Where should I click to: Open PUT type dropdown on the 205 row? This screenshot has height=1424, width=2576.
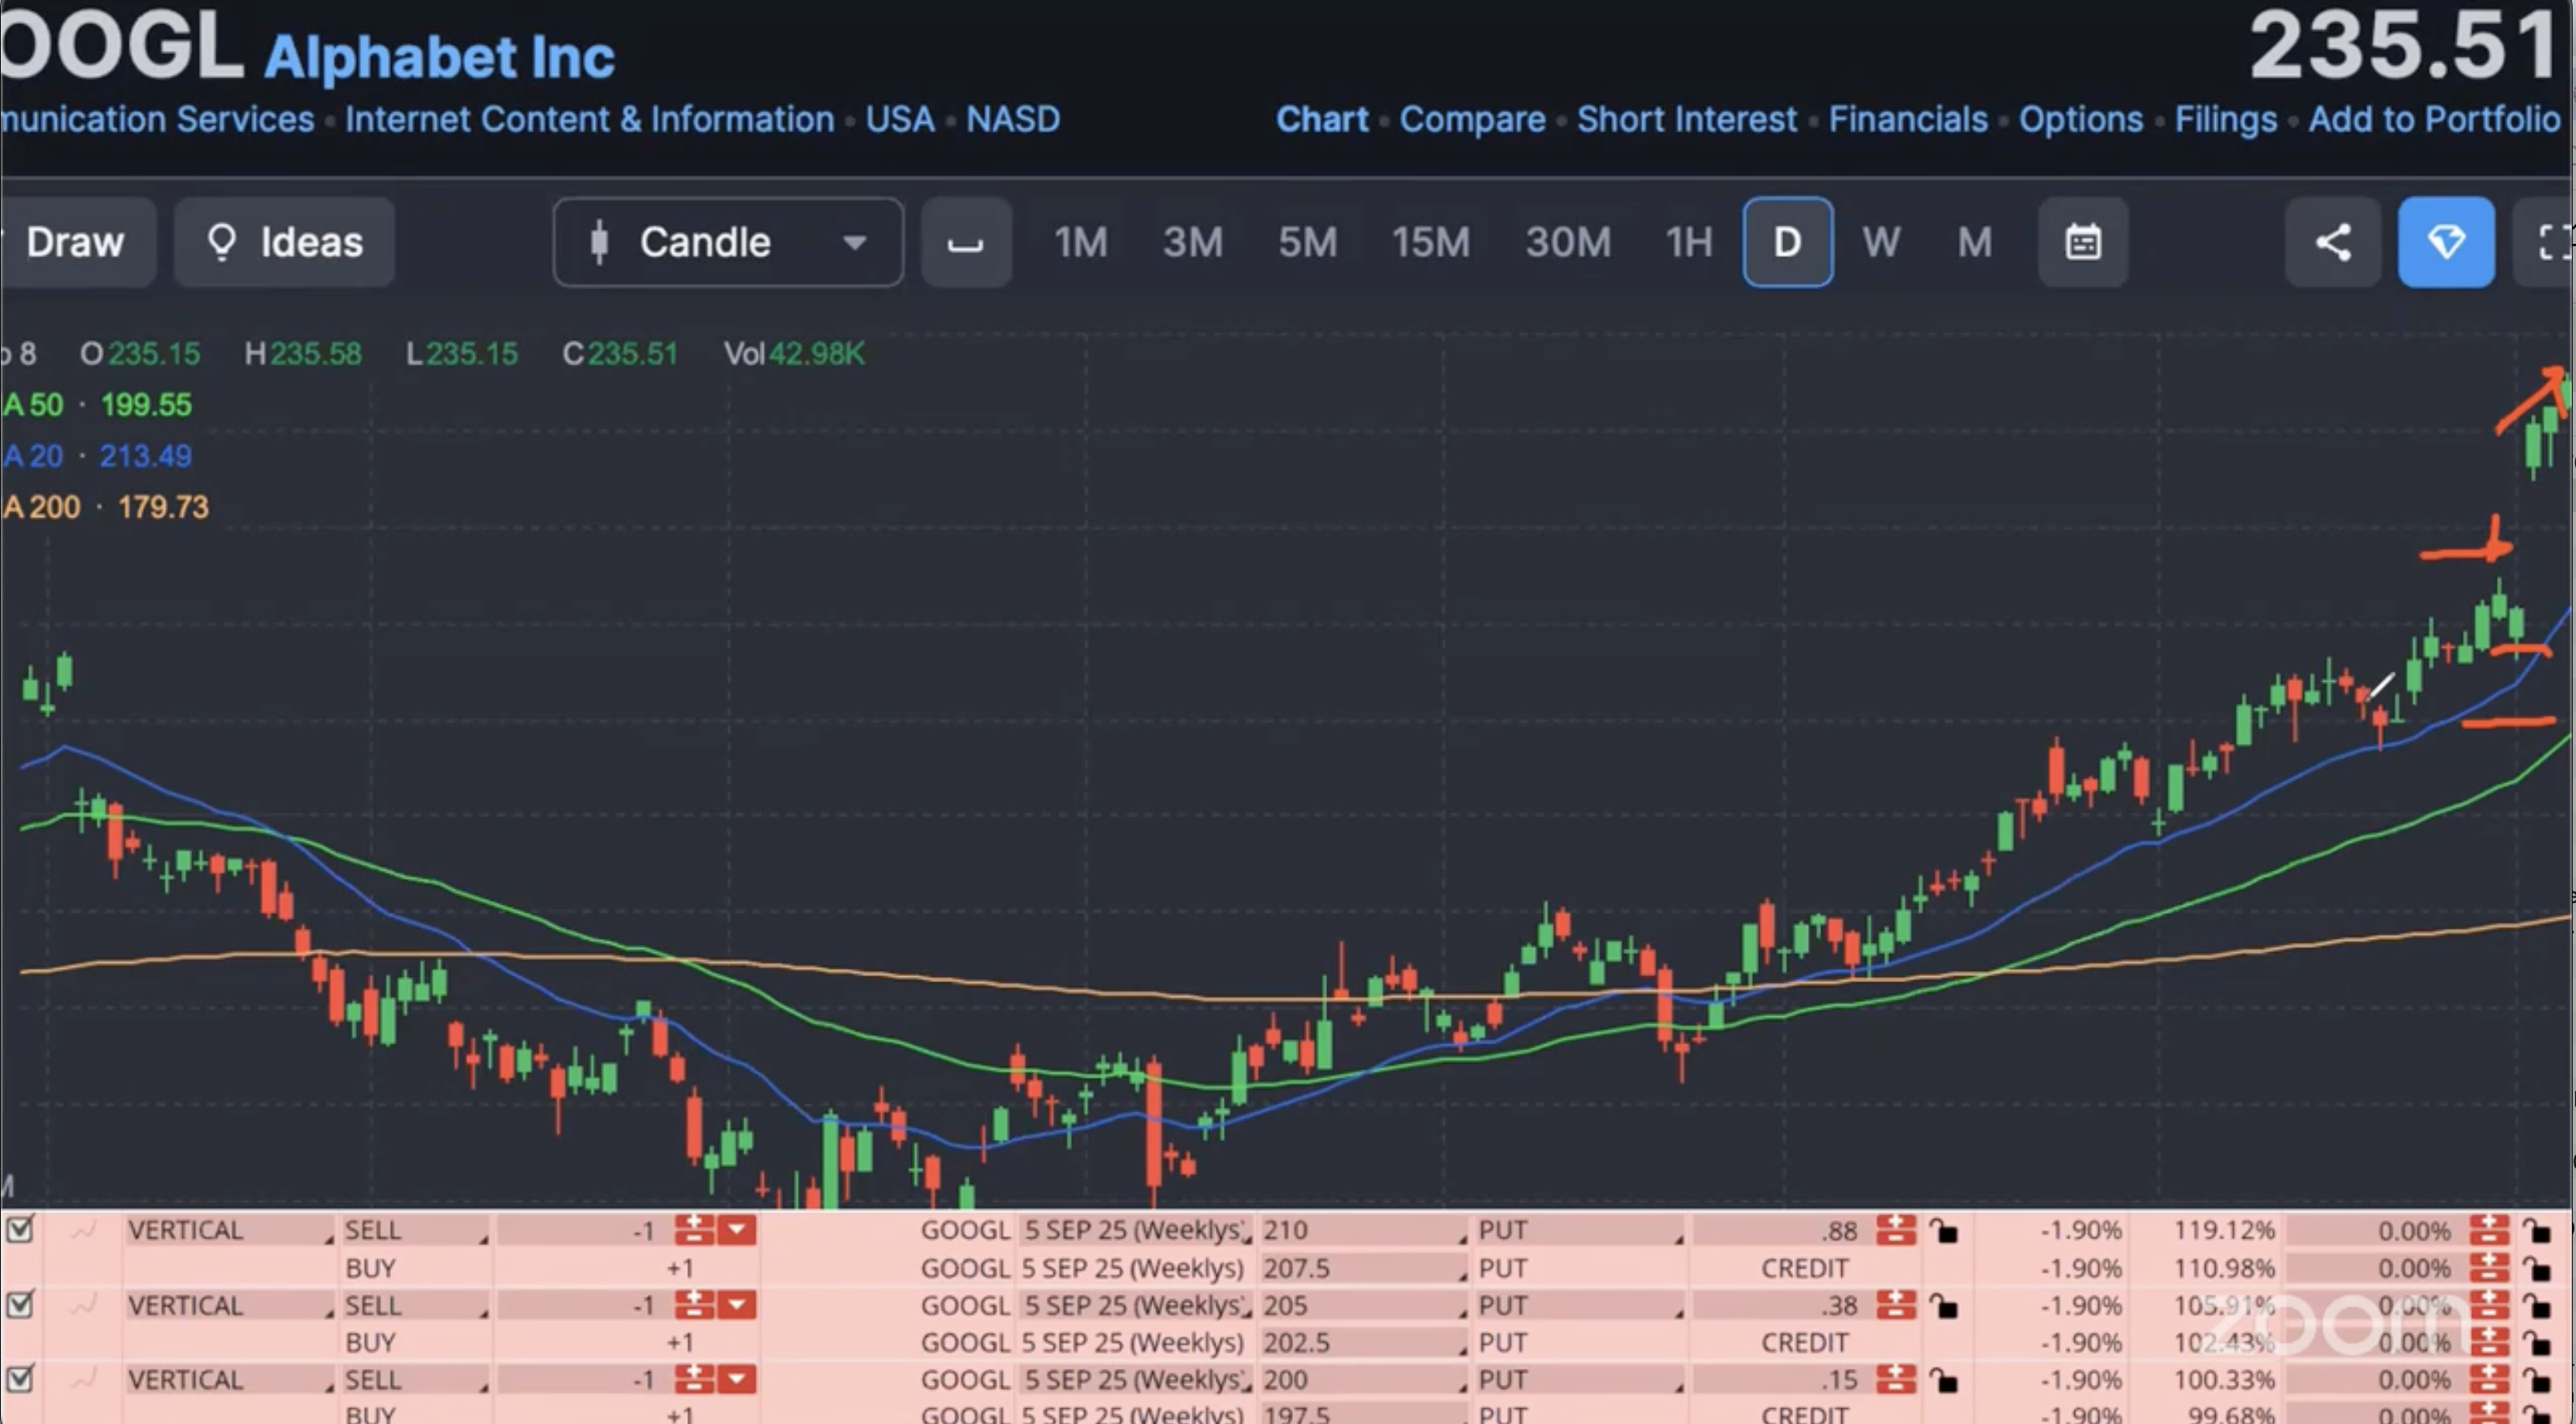[1580, 1305]
